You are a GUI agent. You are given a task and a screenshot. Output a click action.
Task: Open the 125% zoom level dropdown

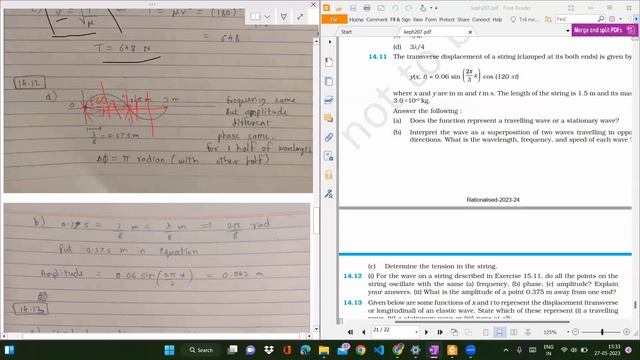(568, 332)
